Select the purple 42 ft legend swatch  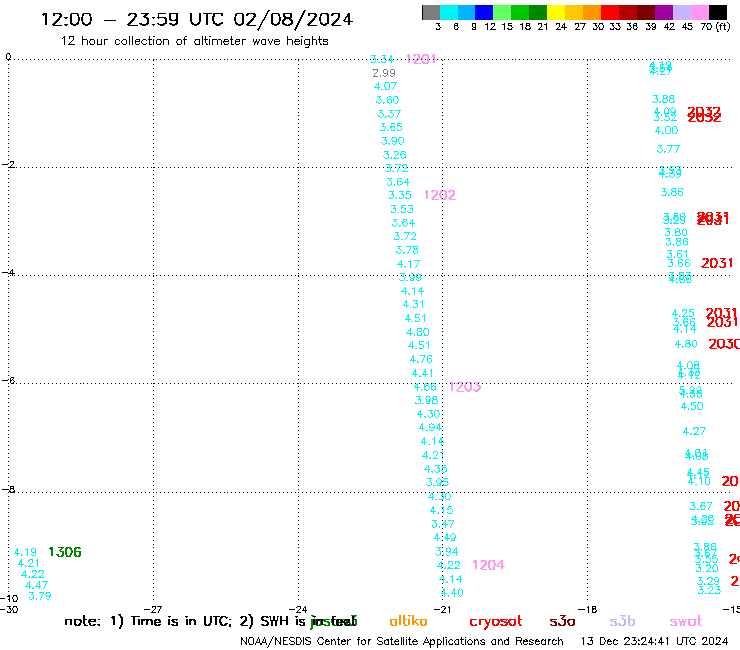click(x=664, y=12)
